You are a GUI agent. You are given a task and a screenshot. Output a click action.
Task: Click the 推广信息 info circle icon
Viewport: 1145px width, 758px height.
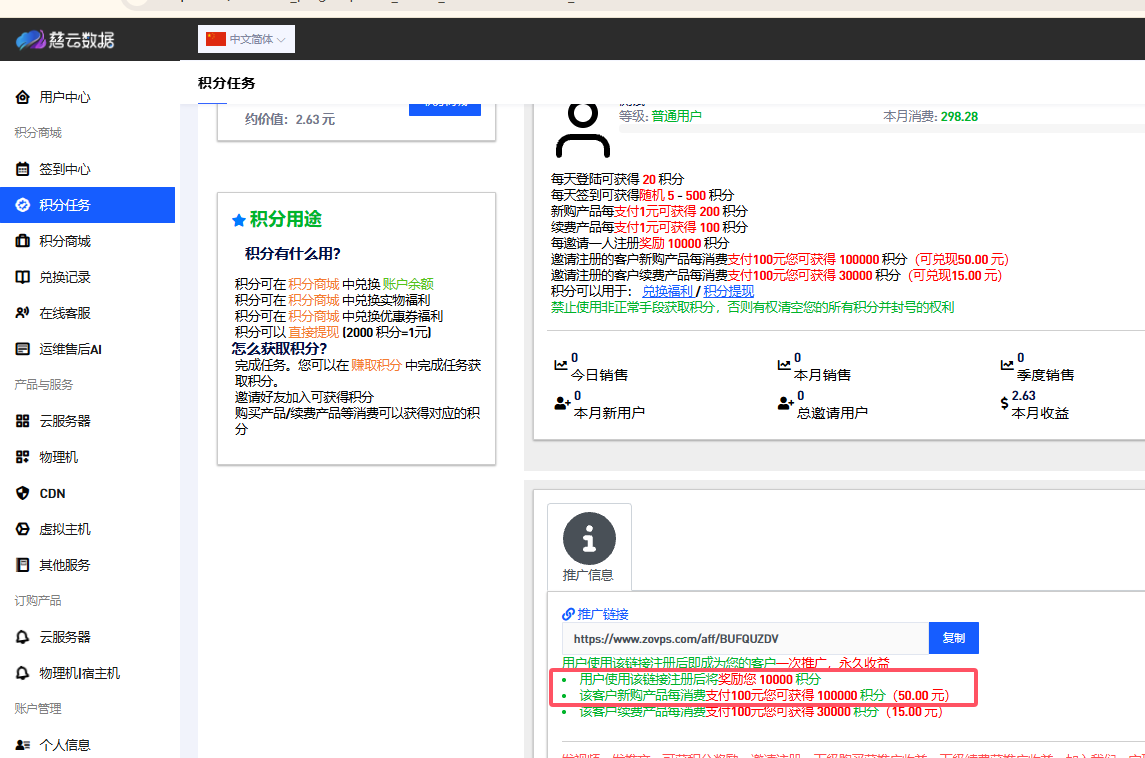tap(589, 538)
